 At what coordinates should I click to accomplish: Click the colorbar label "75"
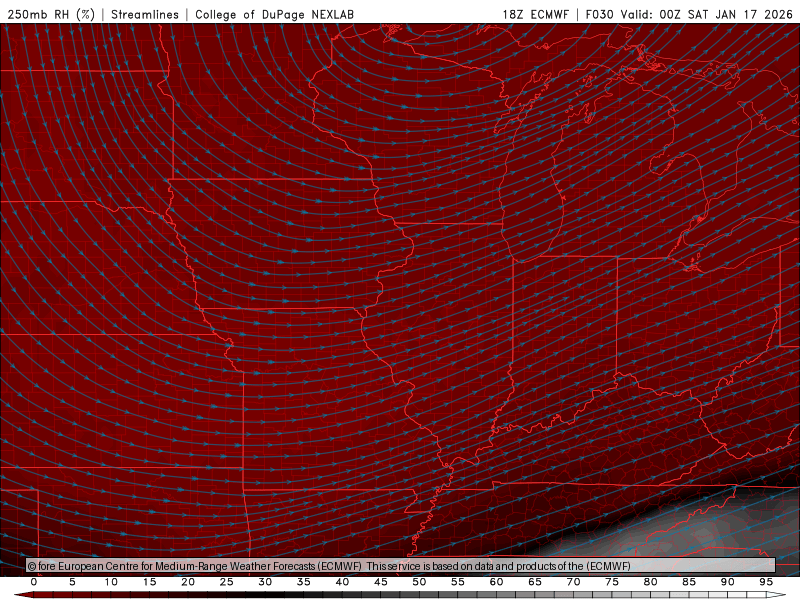pyautogui.click(x=612, y=582)
